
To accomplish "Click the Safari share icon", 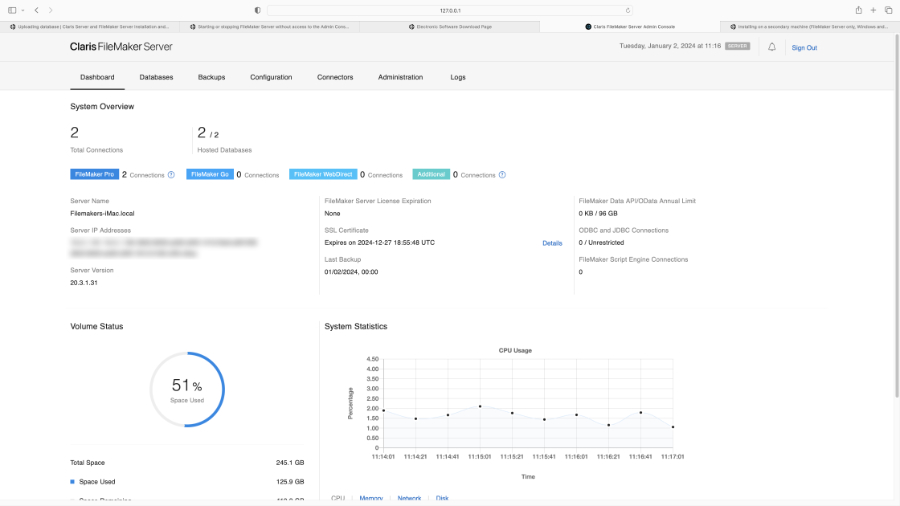I will click(x=858, y=10).
